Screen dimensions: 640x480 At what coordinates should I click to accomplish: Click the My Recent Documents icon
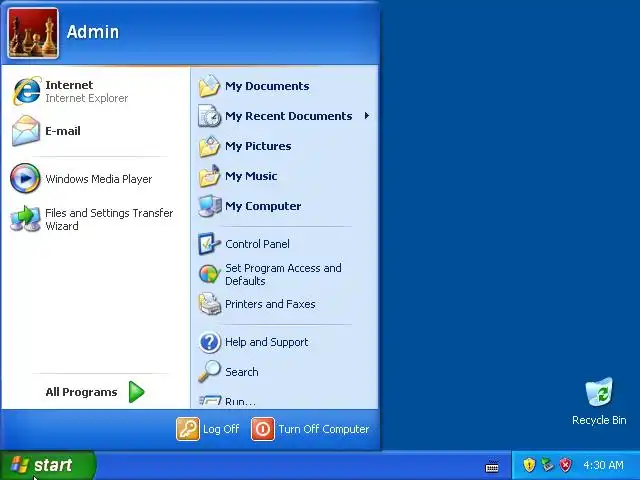[209, 116]
